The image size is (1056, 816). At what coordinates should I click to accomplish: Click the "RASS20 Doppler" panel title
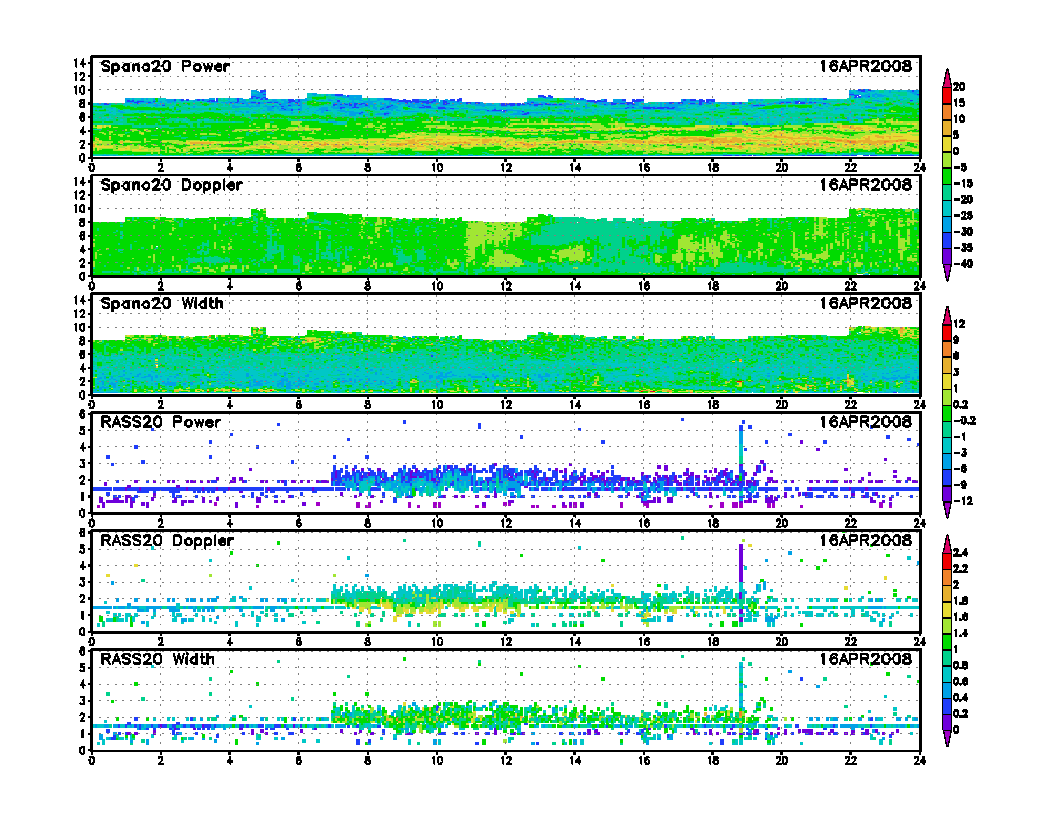tap(166, 541)
